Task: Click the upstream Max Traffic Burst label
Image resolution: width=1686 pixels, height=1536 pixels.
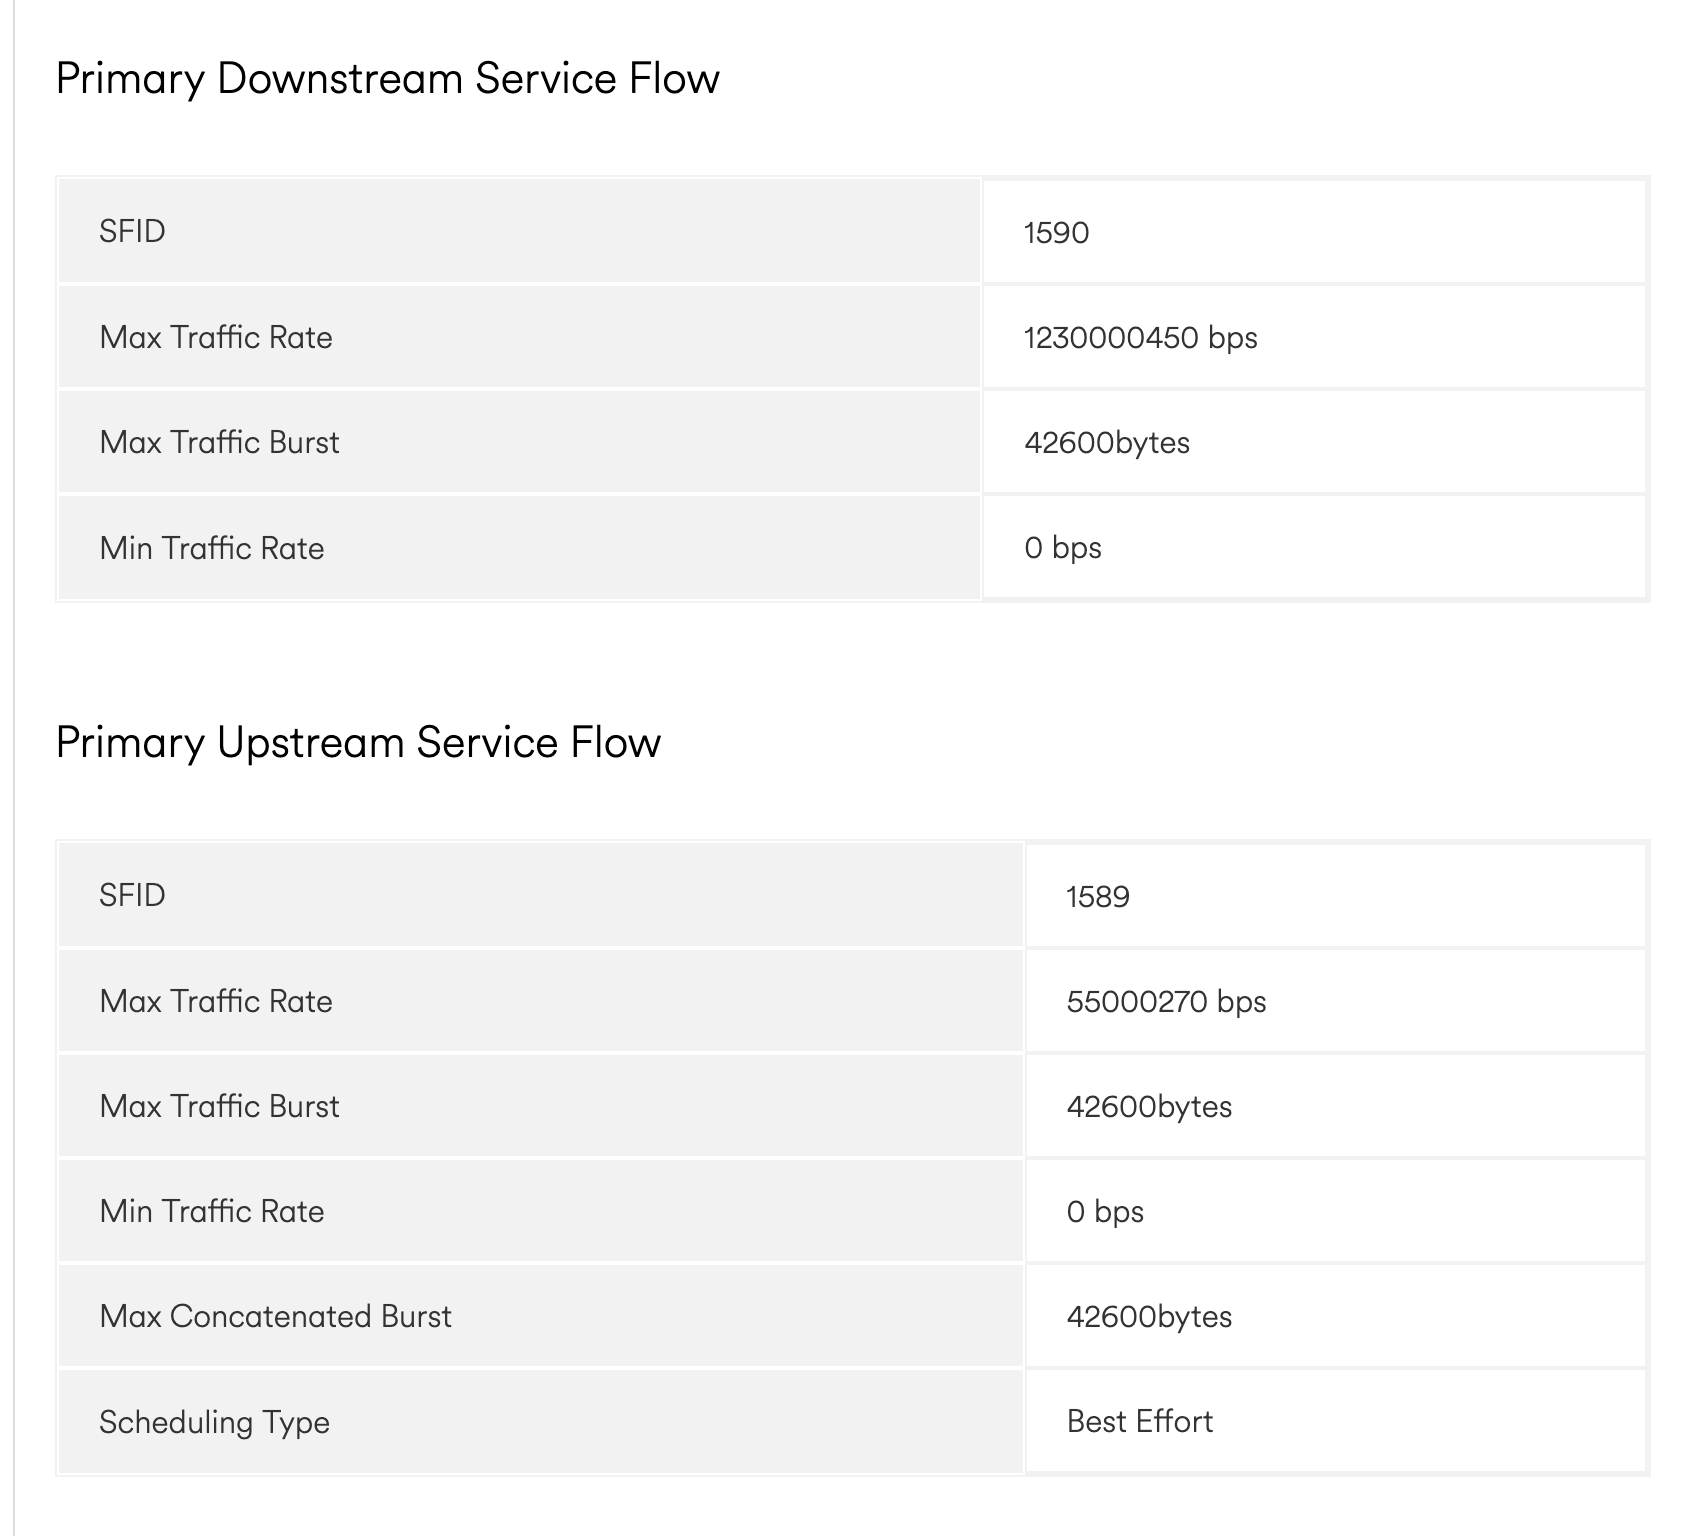Action: coord(219,1106)
